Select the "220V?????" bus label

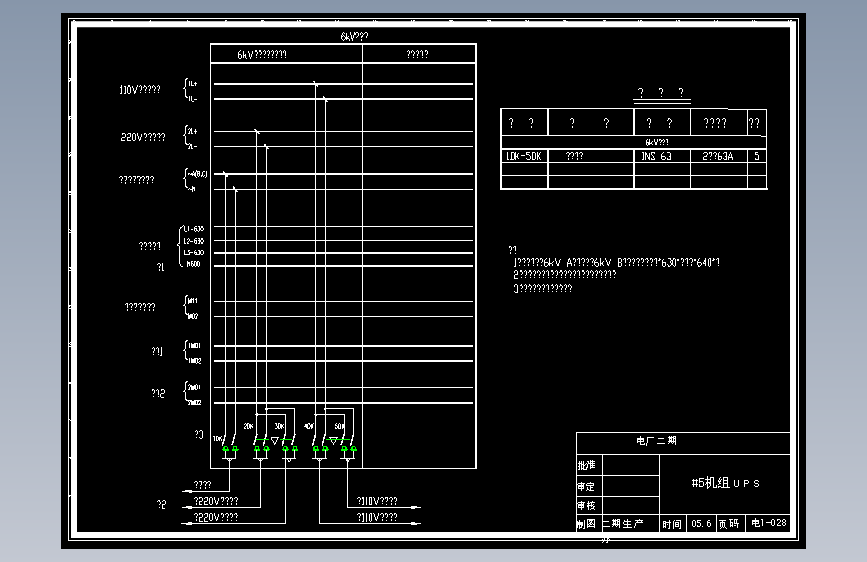pyautogui.click(x=143, y=137)
